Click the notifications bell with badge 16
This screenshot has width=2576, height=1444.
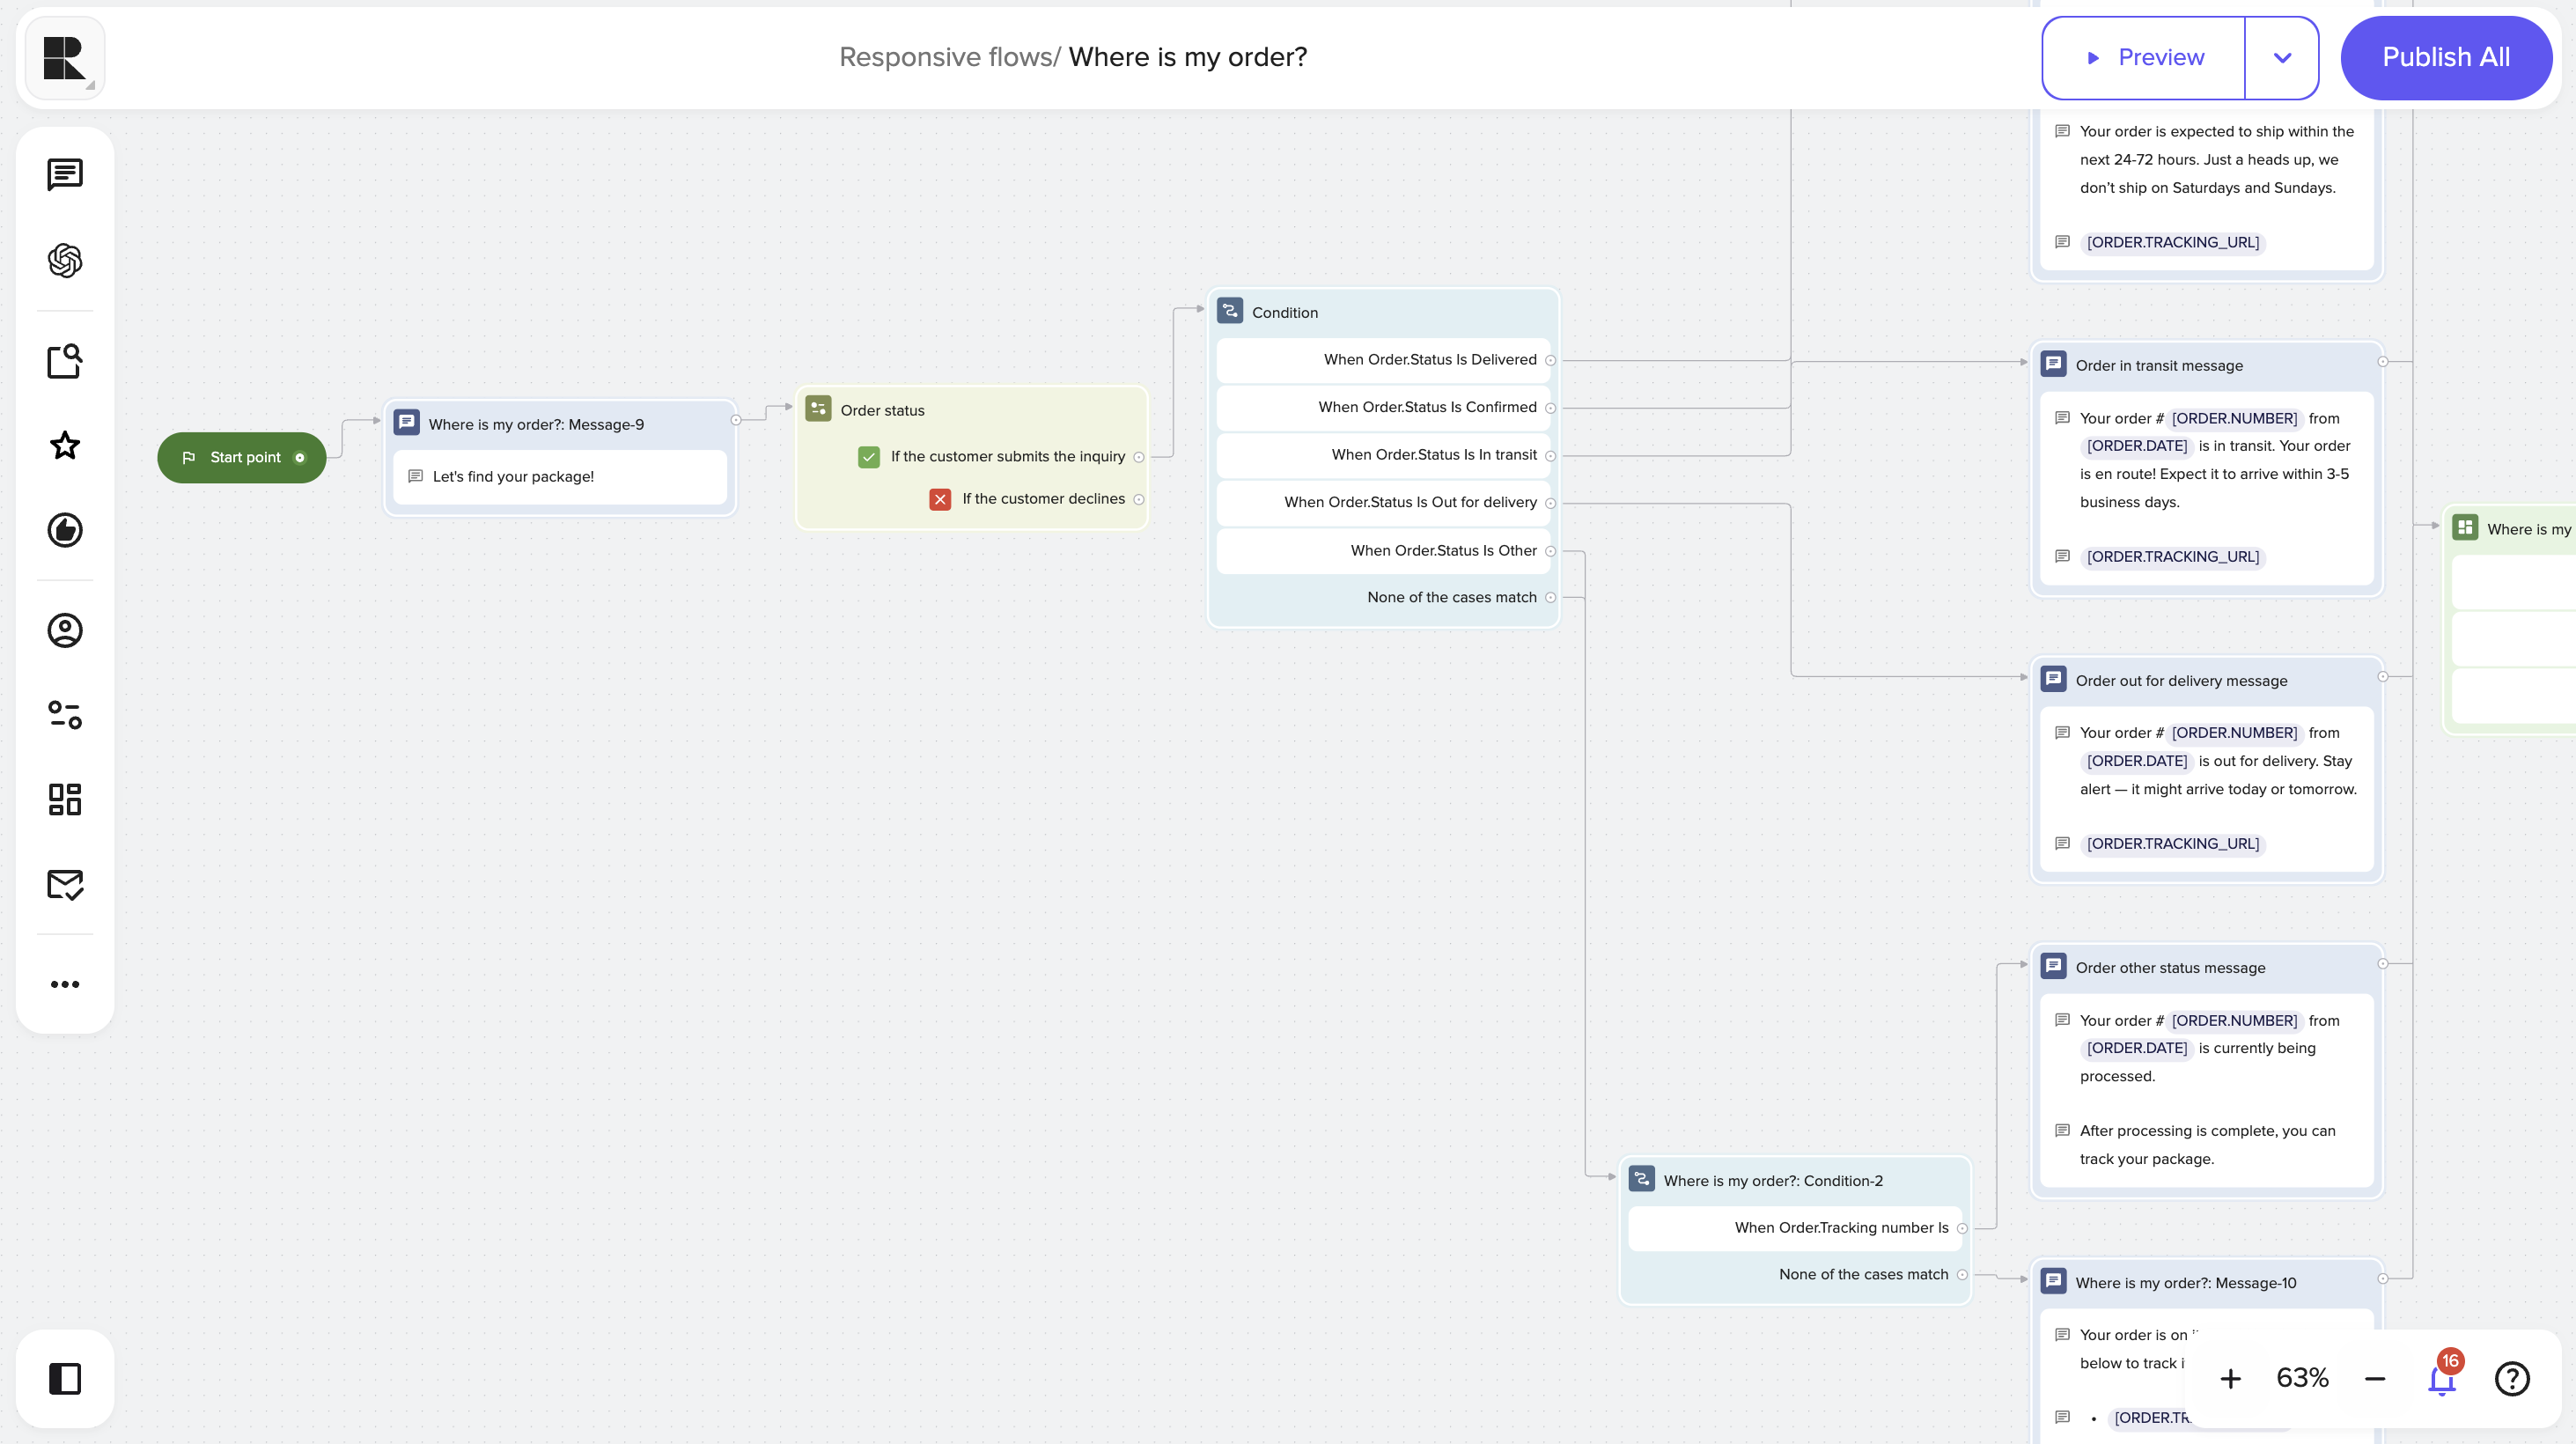click(2441, 1379)
